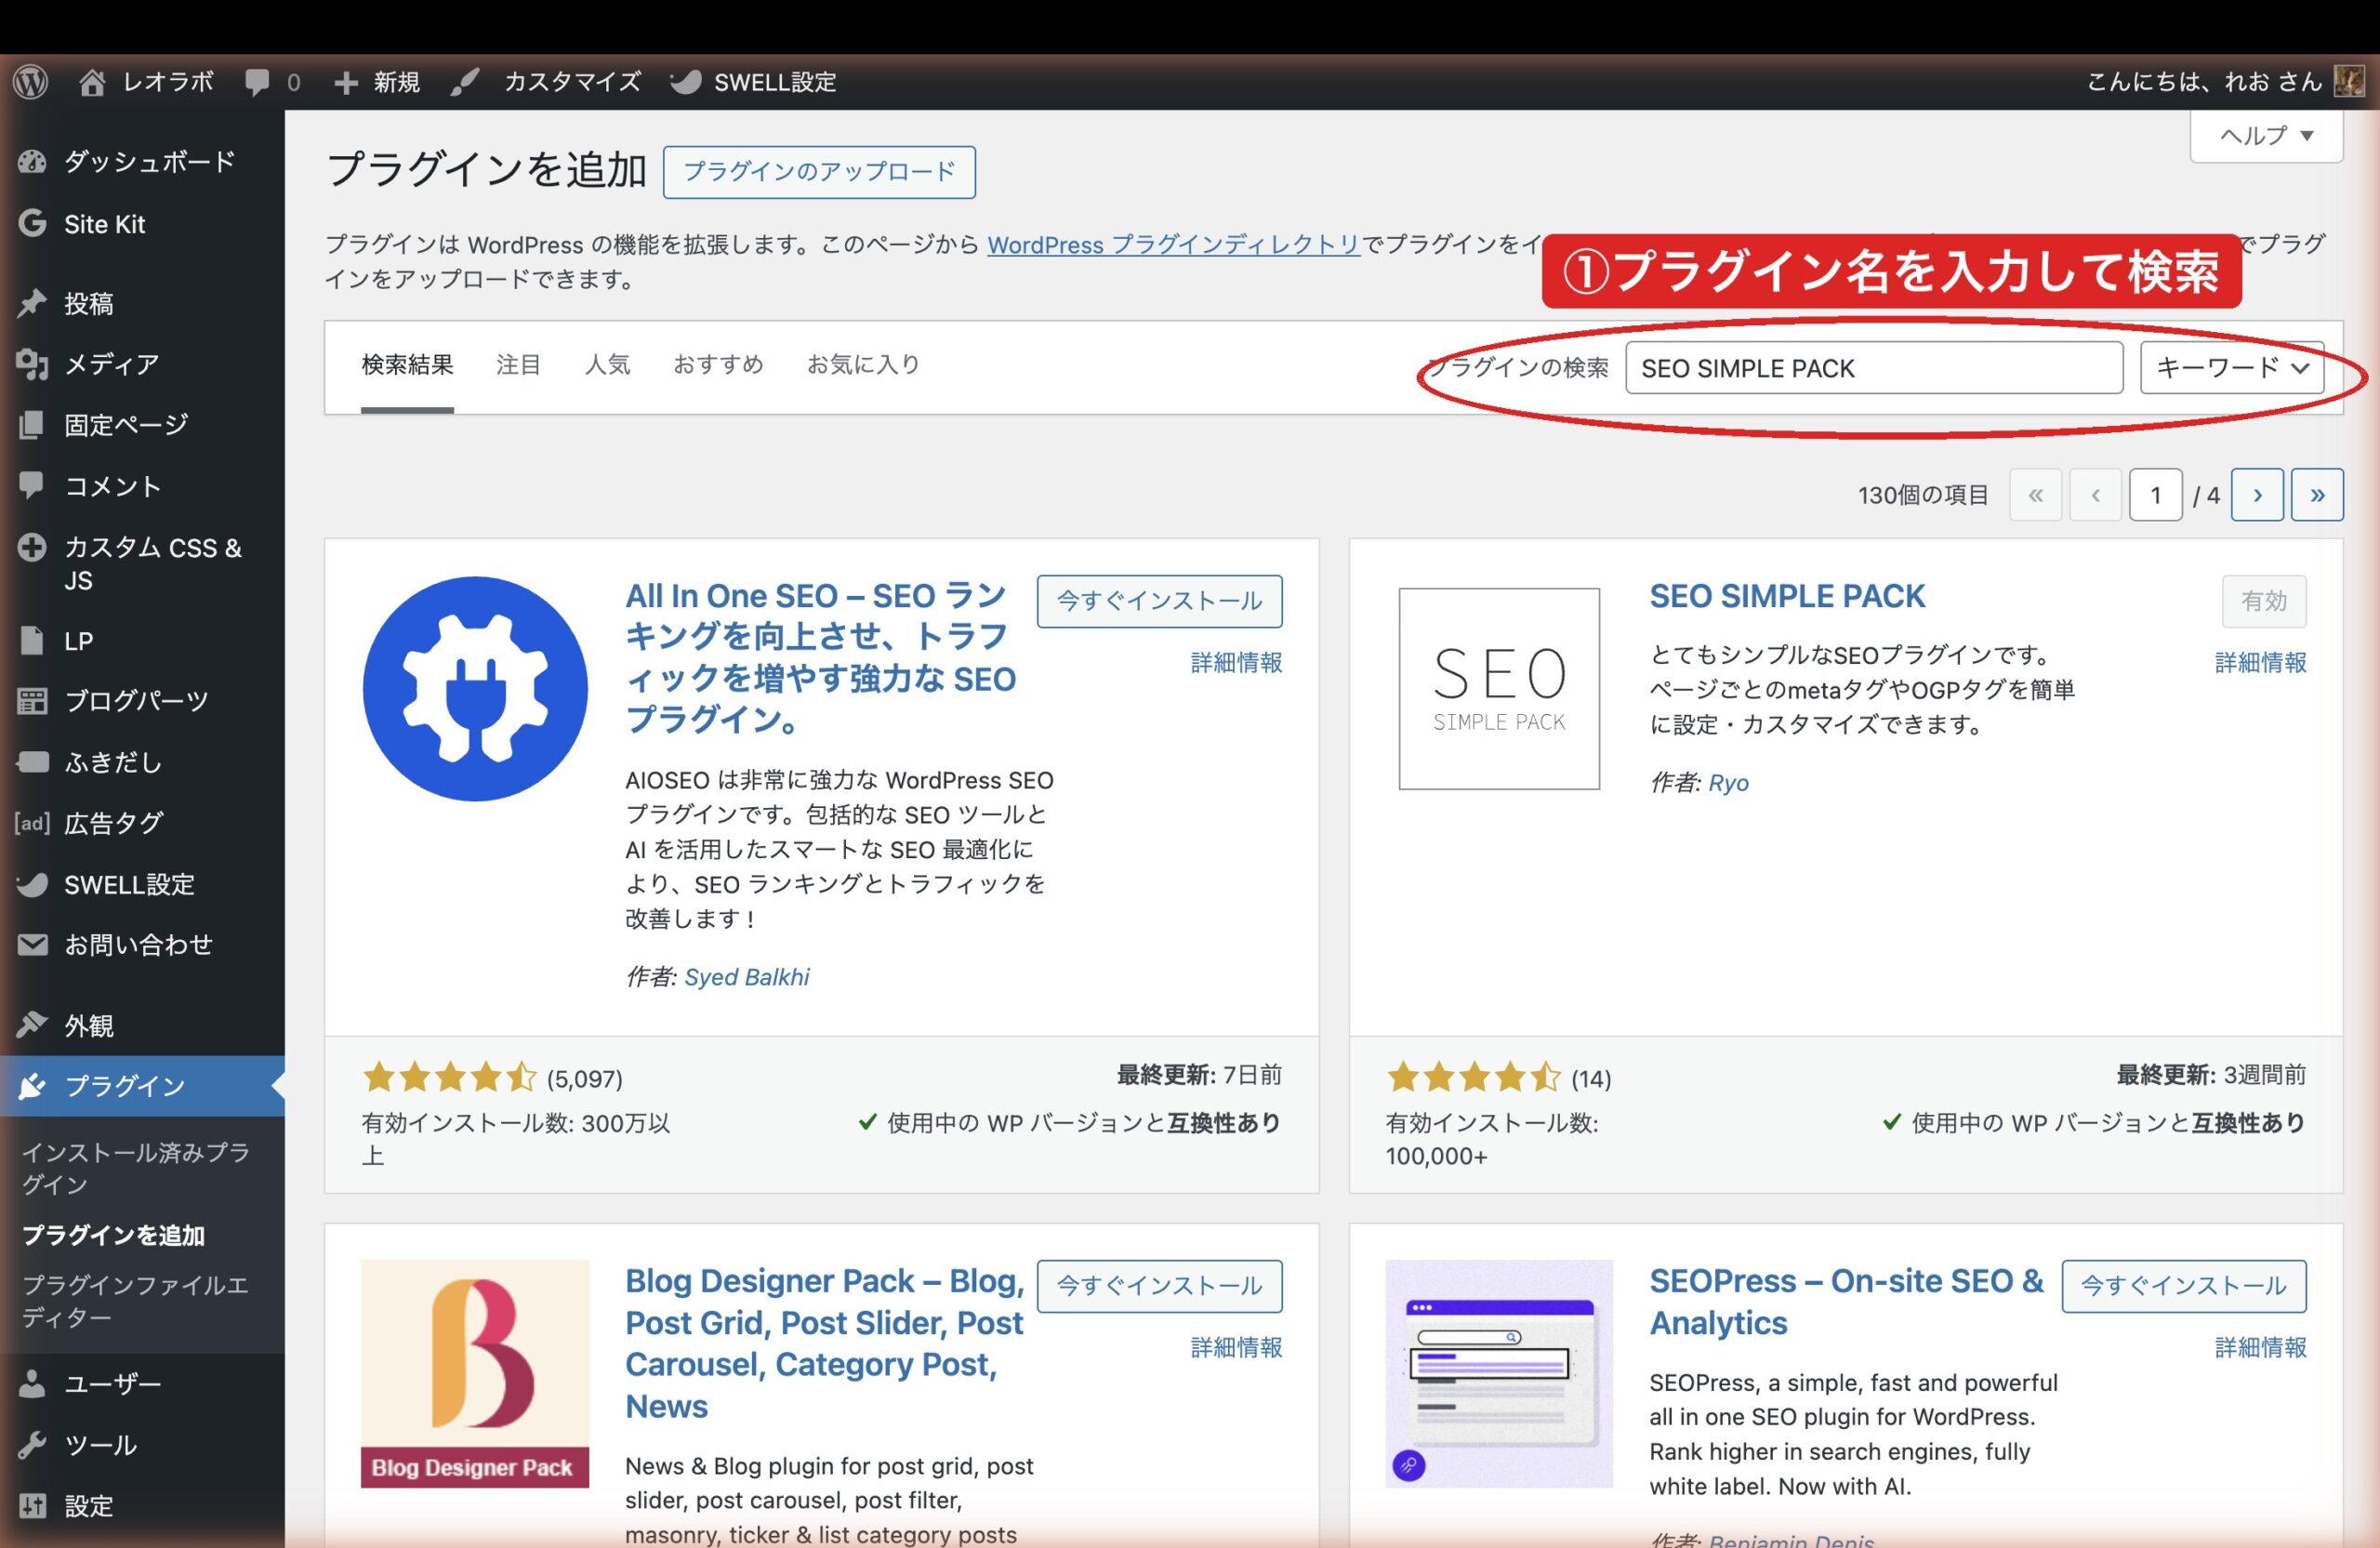
Task: Open author Ryo link
Action: (x=1729, y=783)
